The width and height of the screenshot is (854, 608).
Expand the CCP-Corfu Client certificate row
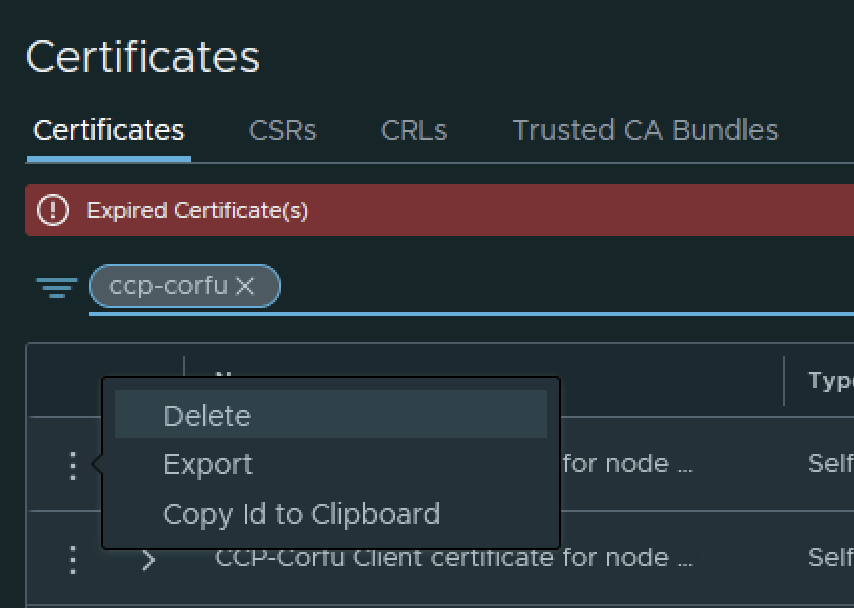coord(149,560)
